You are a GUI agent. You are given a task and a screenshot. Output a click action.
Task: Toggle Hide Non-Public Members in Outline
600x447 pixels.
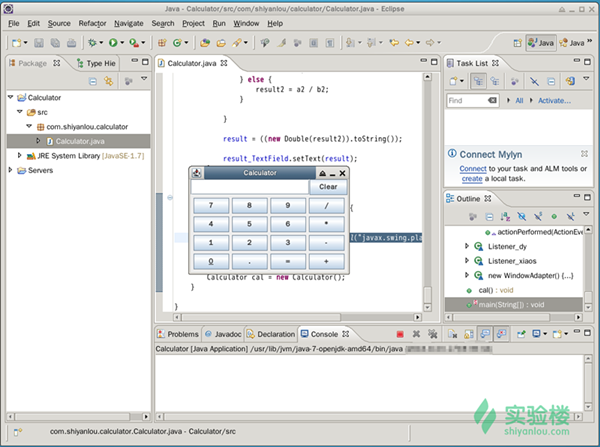[554, 217]
